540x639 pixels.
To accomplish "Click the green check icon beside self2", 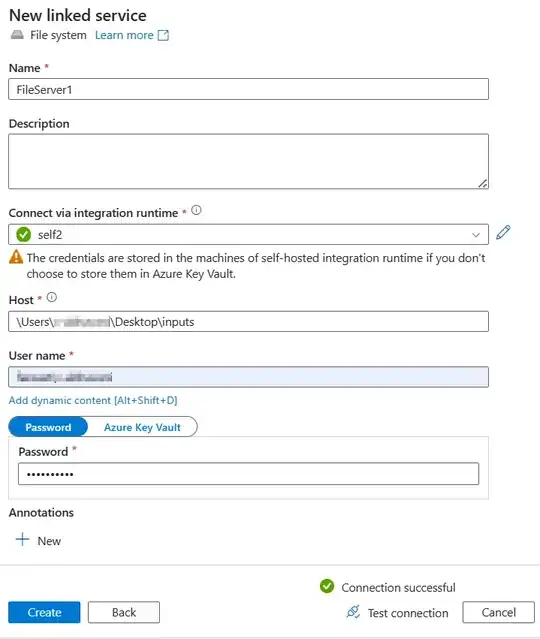I will [24, 234].
